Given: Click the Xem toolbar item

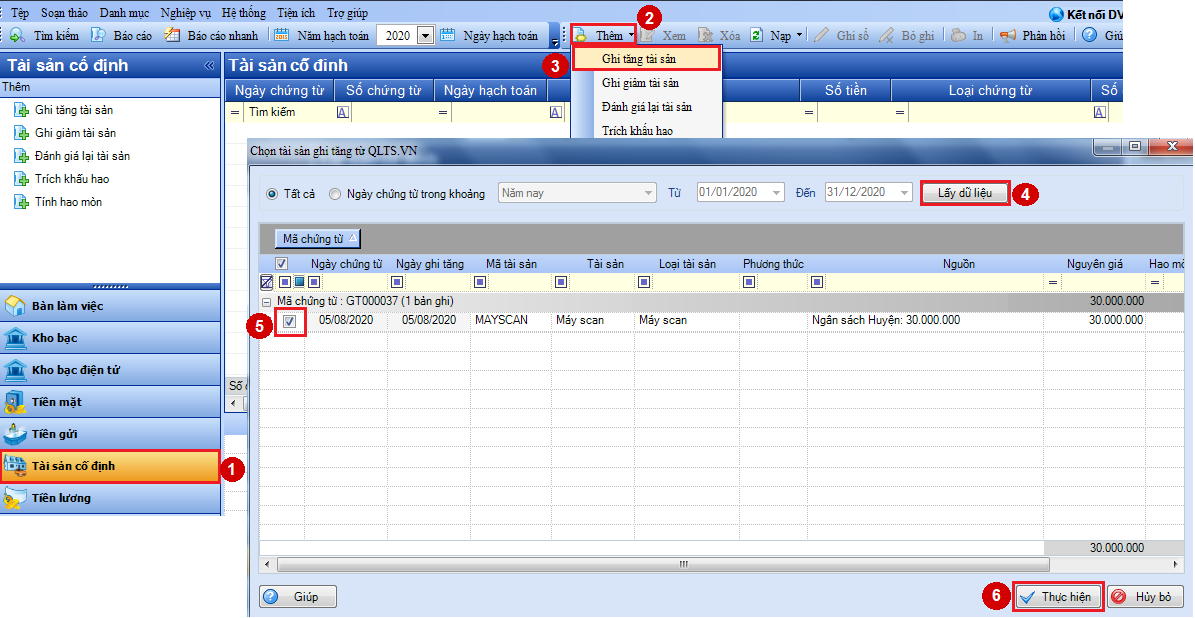Looking at the screenshot, I should pos(664,35).
